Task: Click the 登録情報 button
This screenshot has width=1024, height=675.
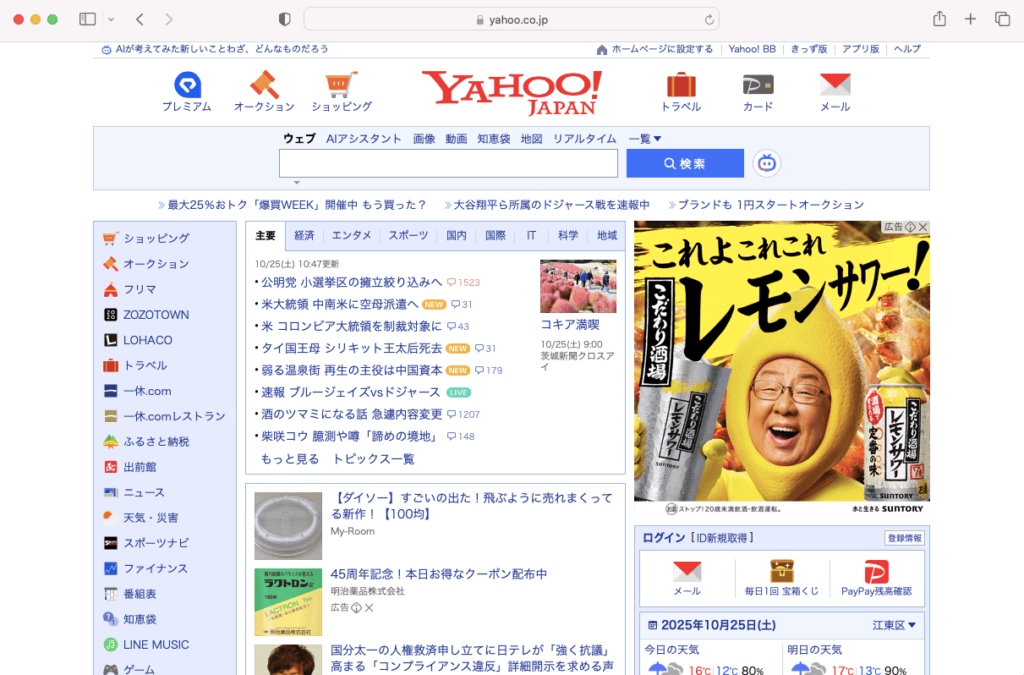Action: click(904, 538)
